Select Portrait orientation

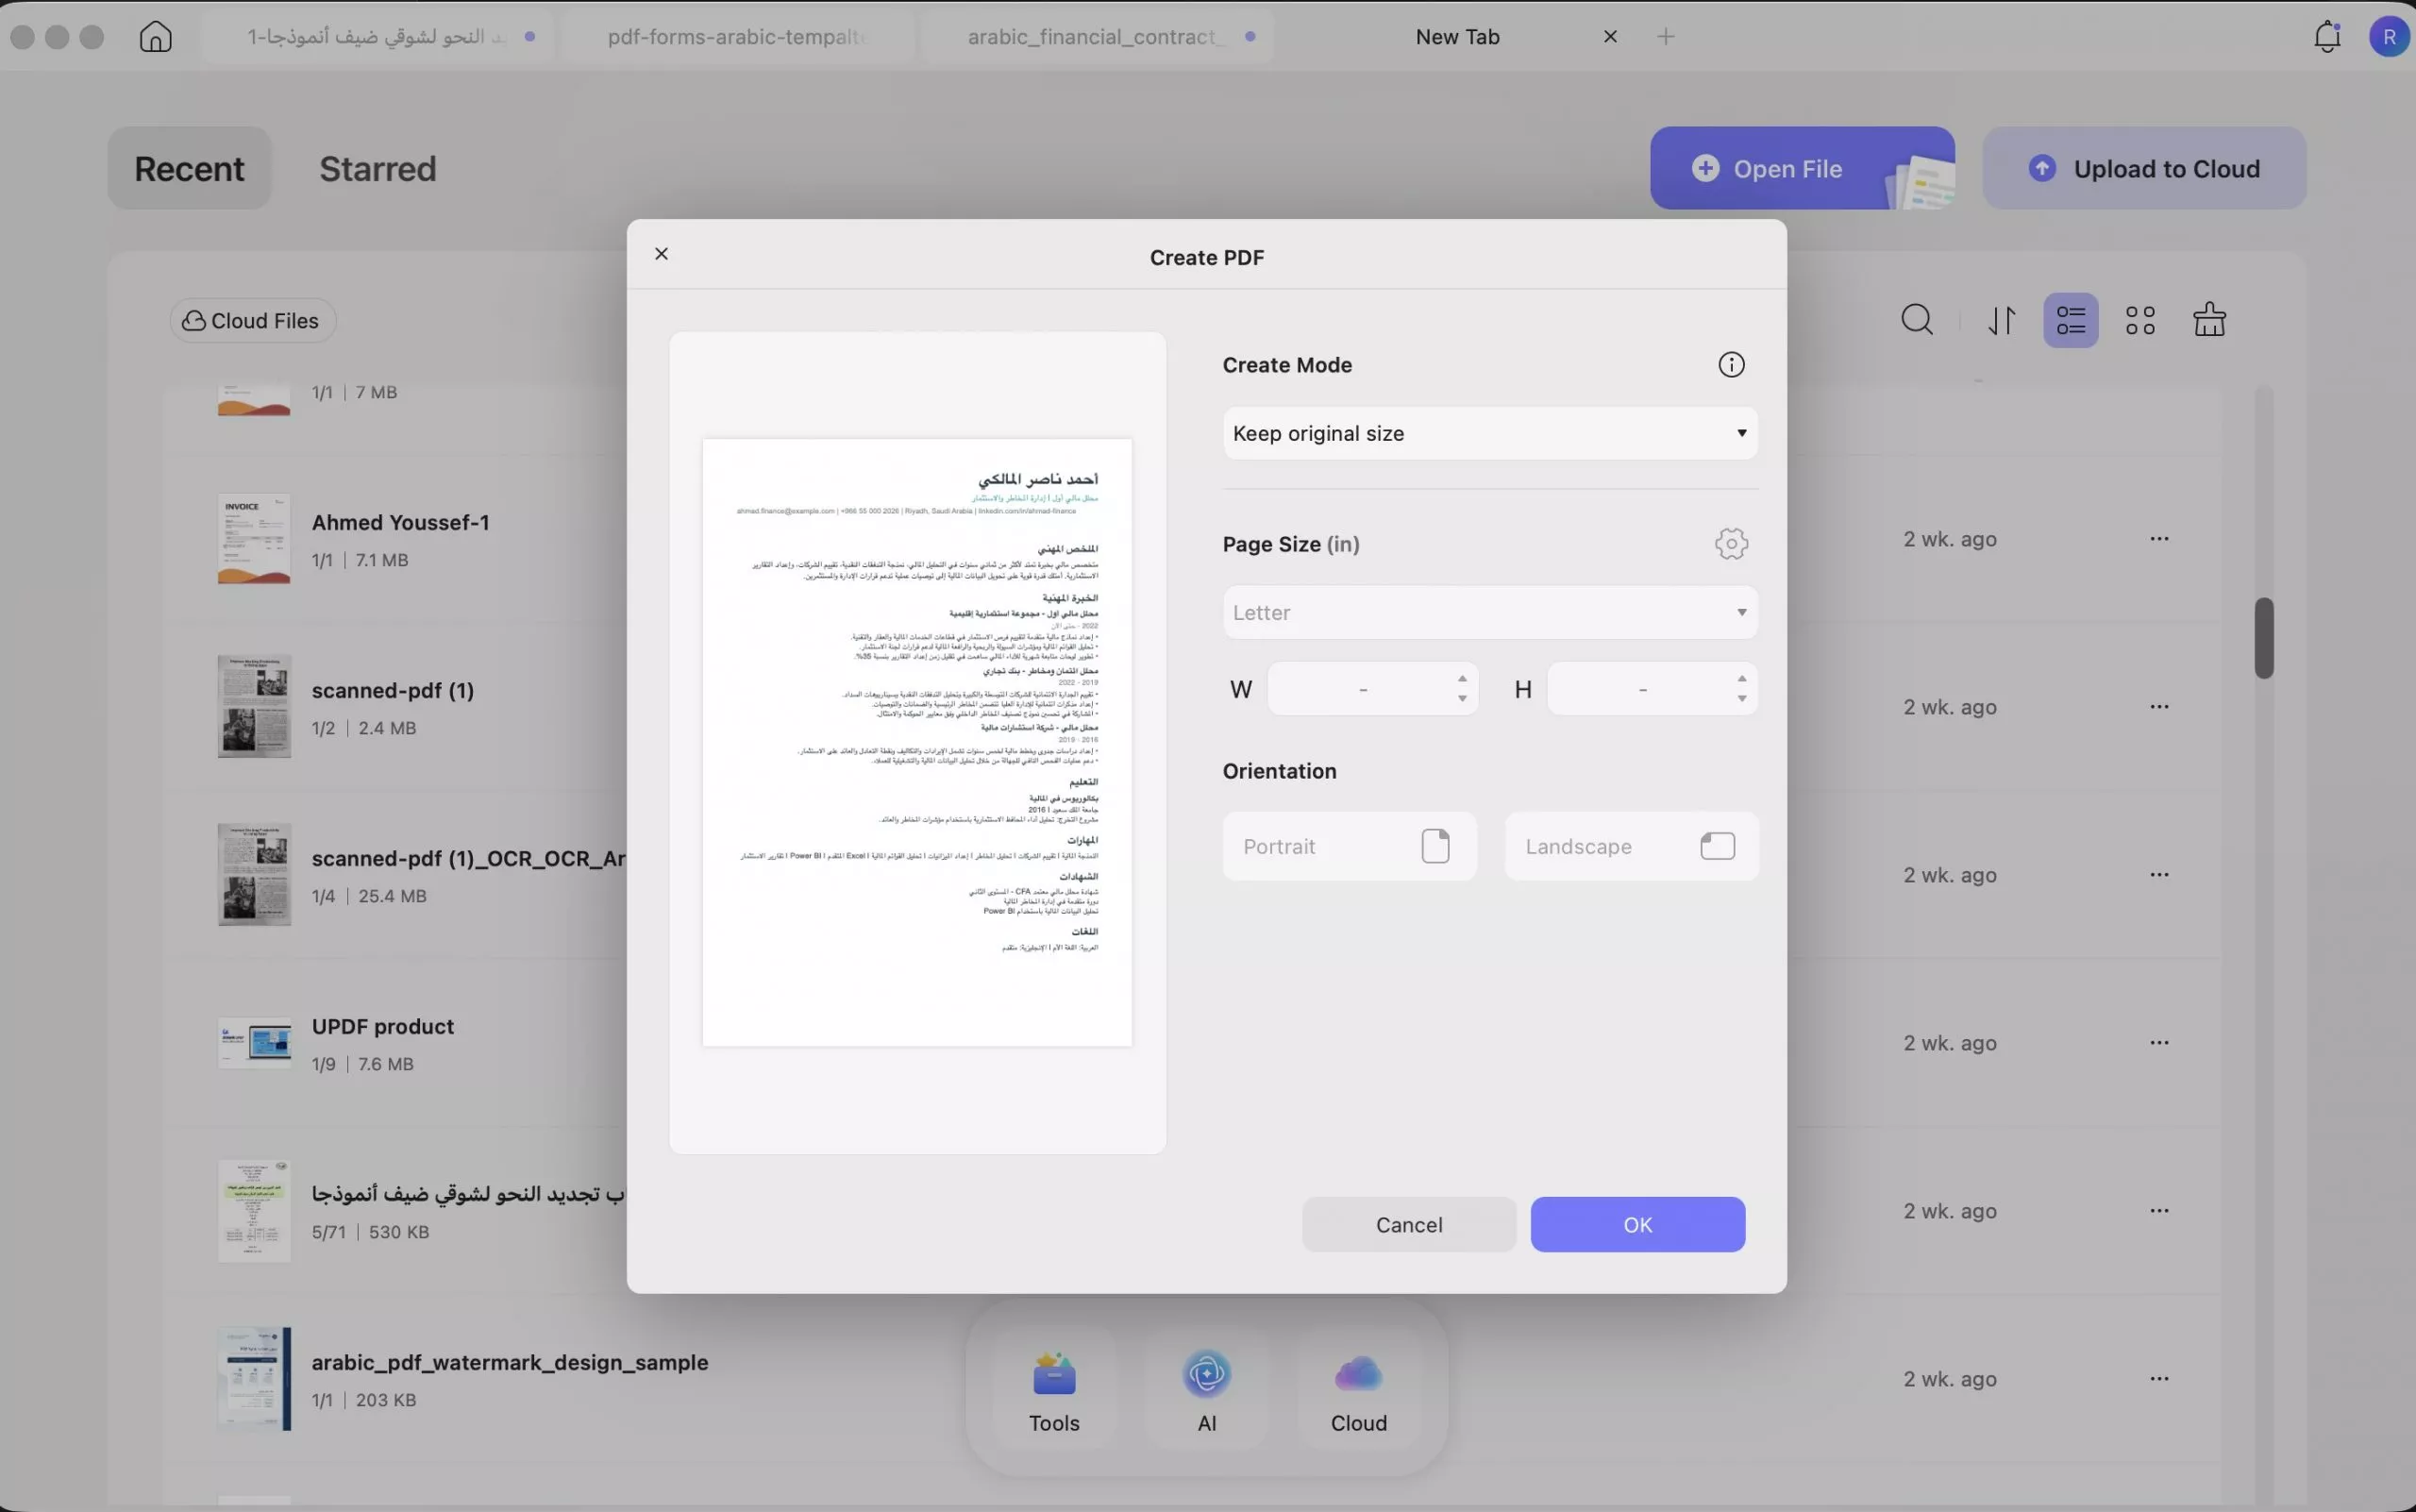pos(1349,846)
